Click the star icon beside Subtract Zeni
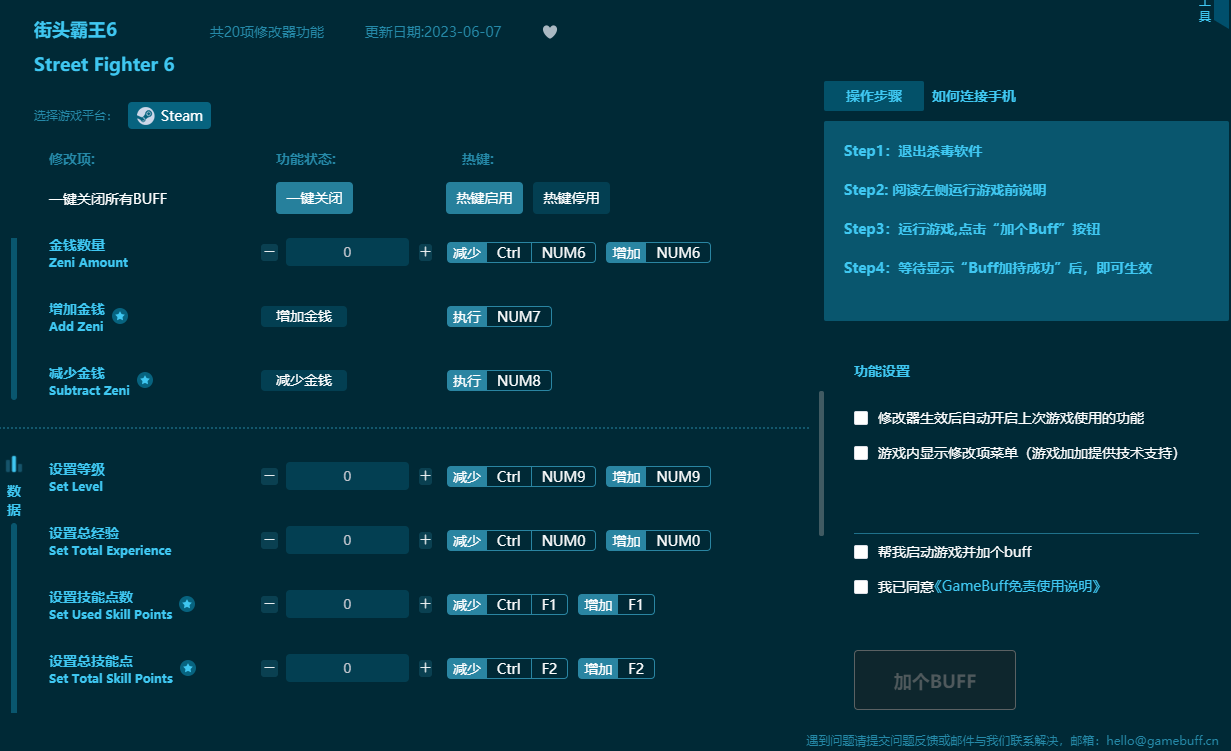The width and height of the screenshot is (1231, 751). coord(145,380)
